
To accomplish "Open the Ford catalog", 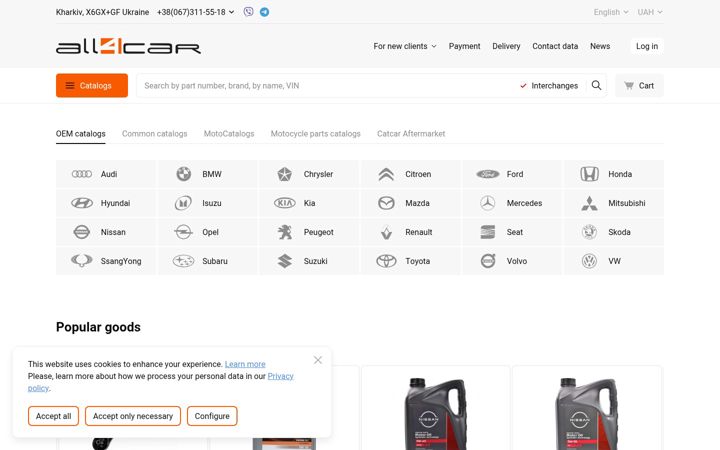I will coord(512,174).
